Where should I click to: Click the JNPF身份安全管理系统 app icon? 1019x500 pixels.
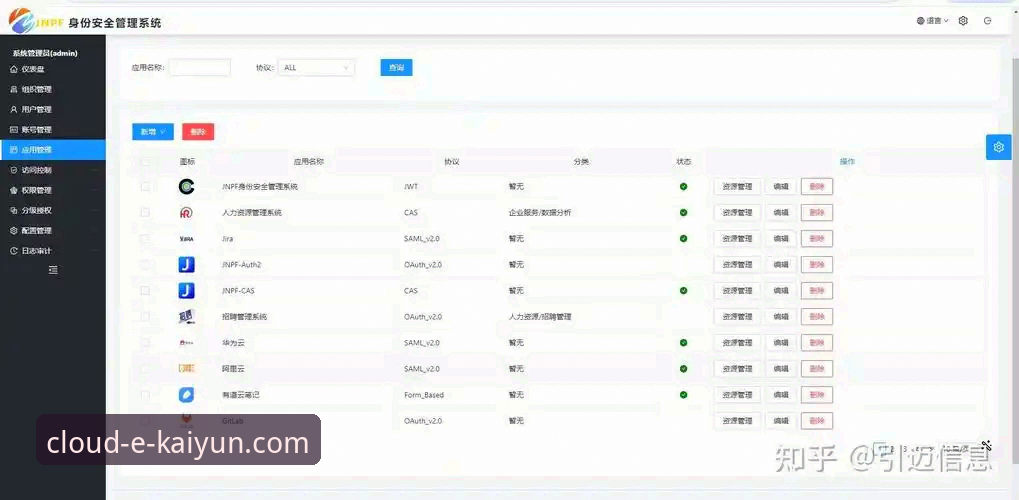[187, 187]
